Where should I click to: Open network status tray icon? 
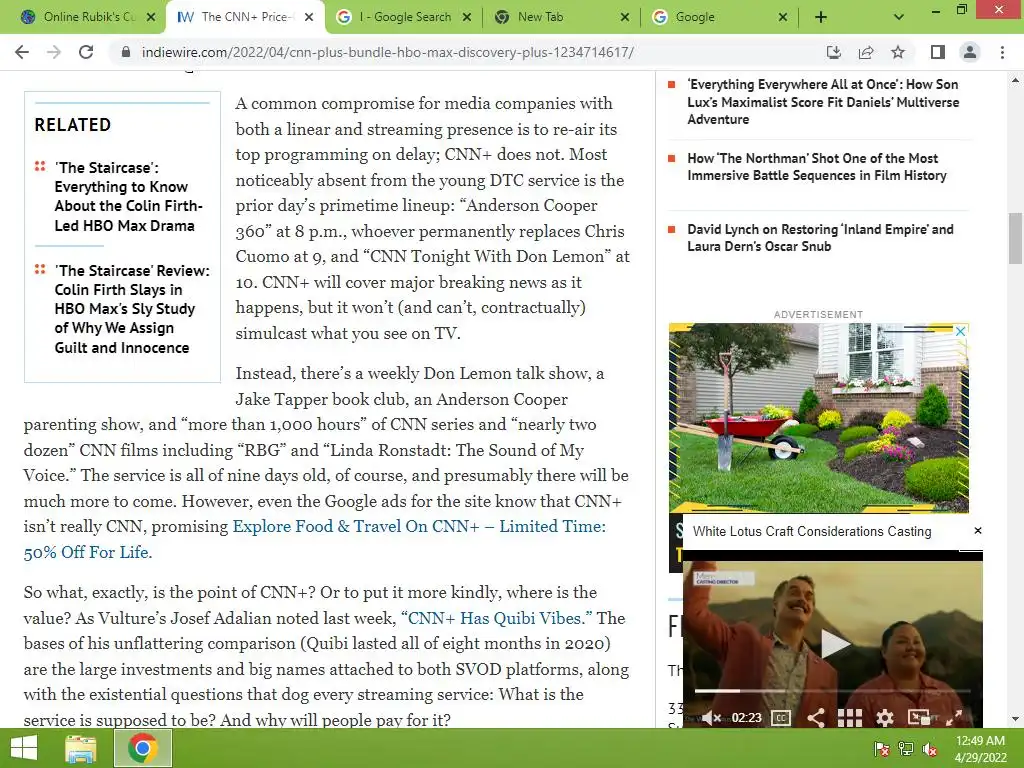906,749
